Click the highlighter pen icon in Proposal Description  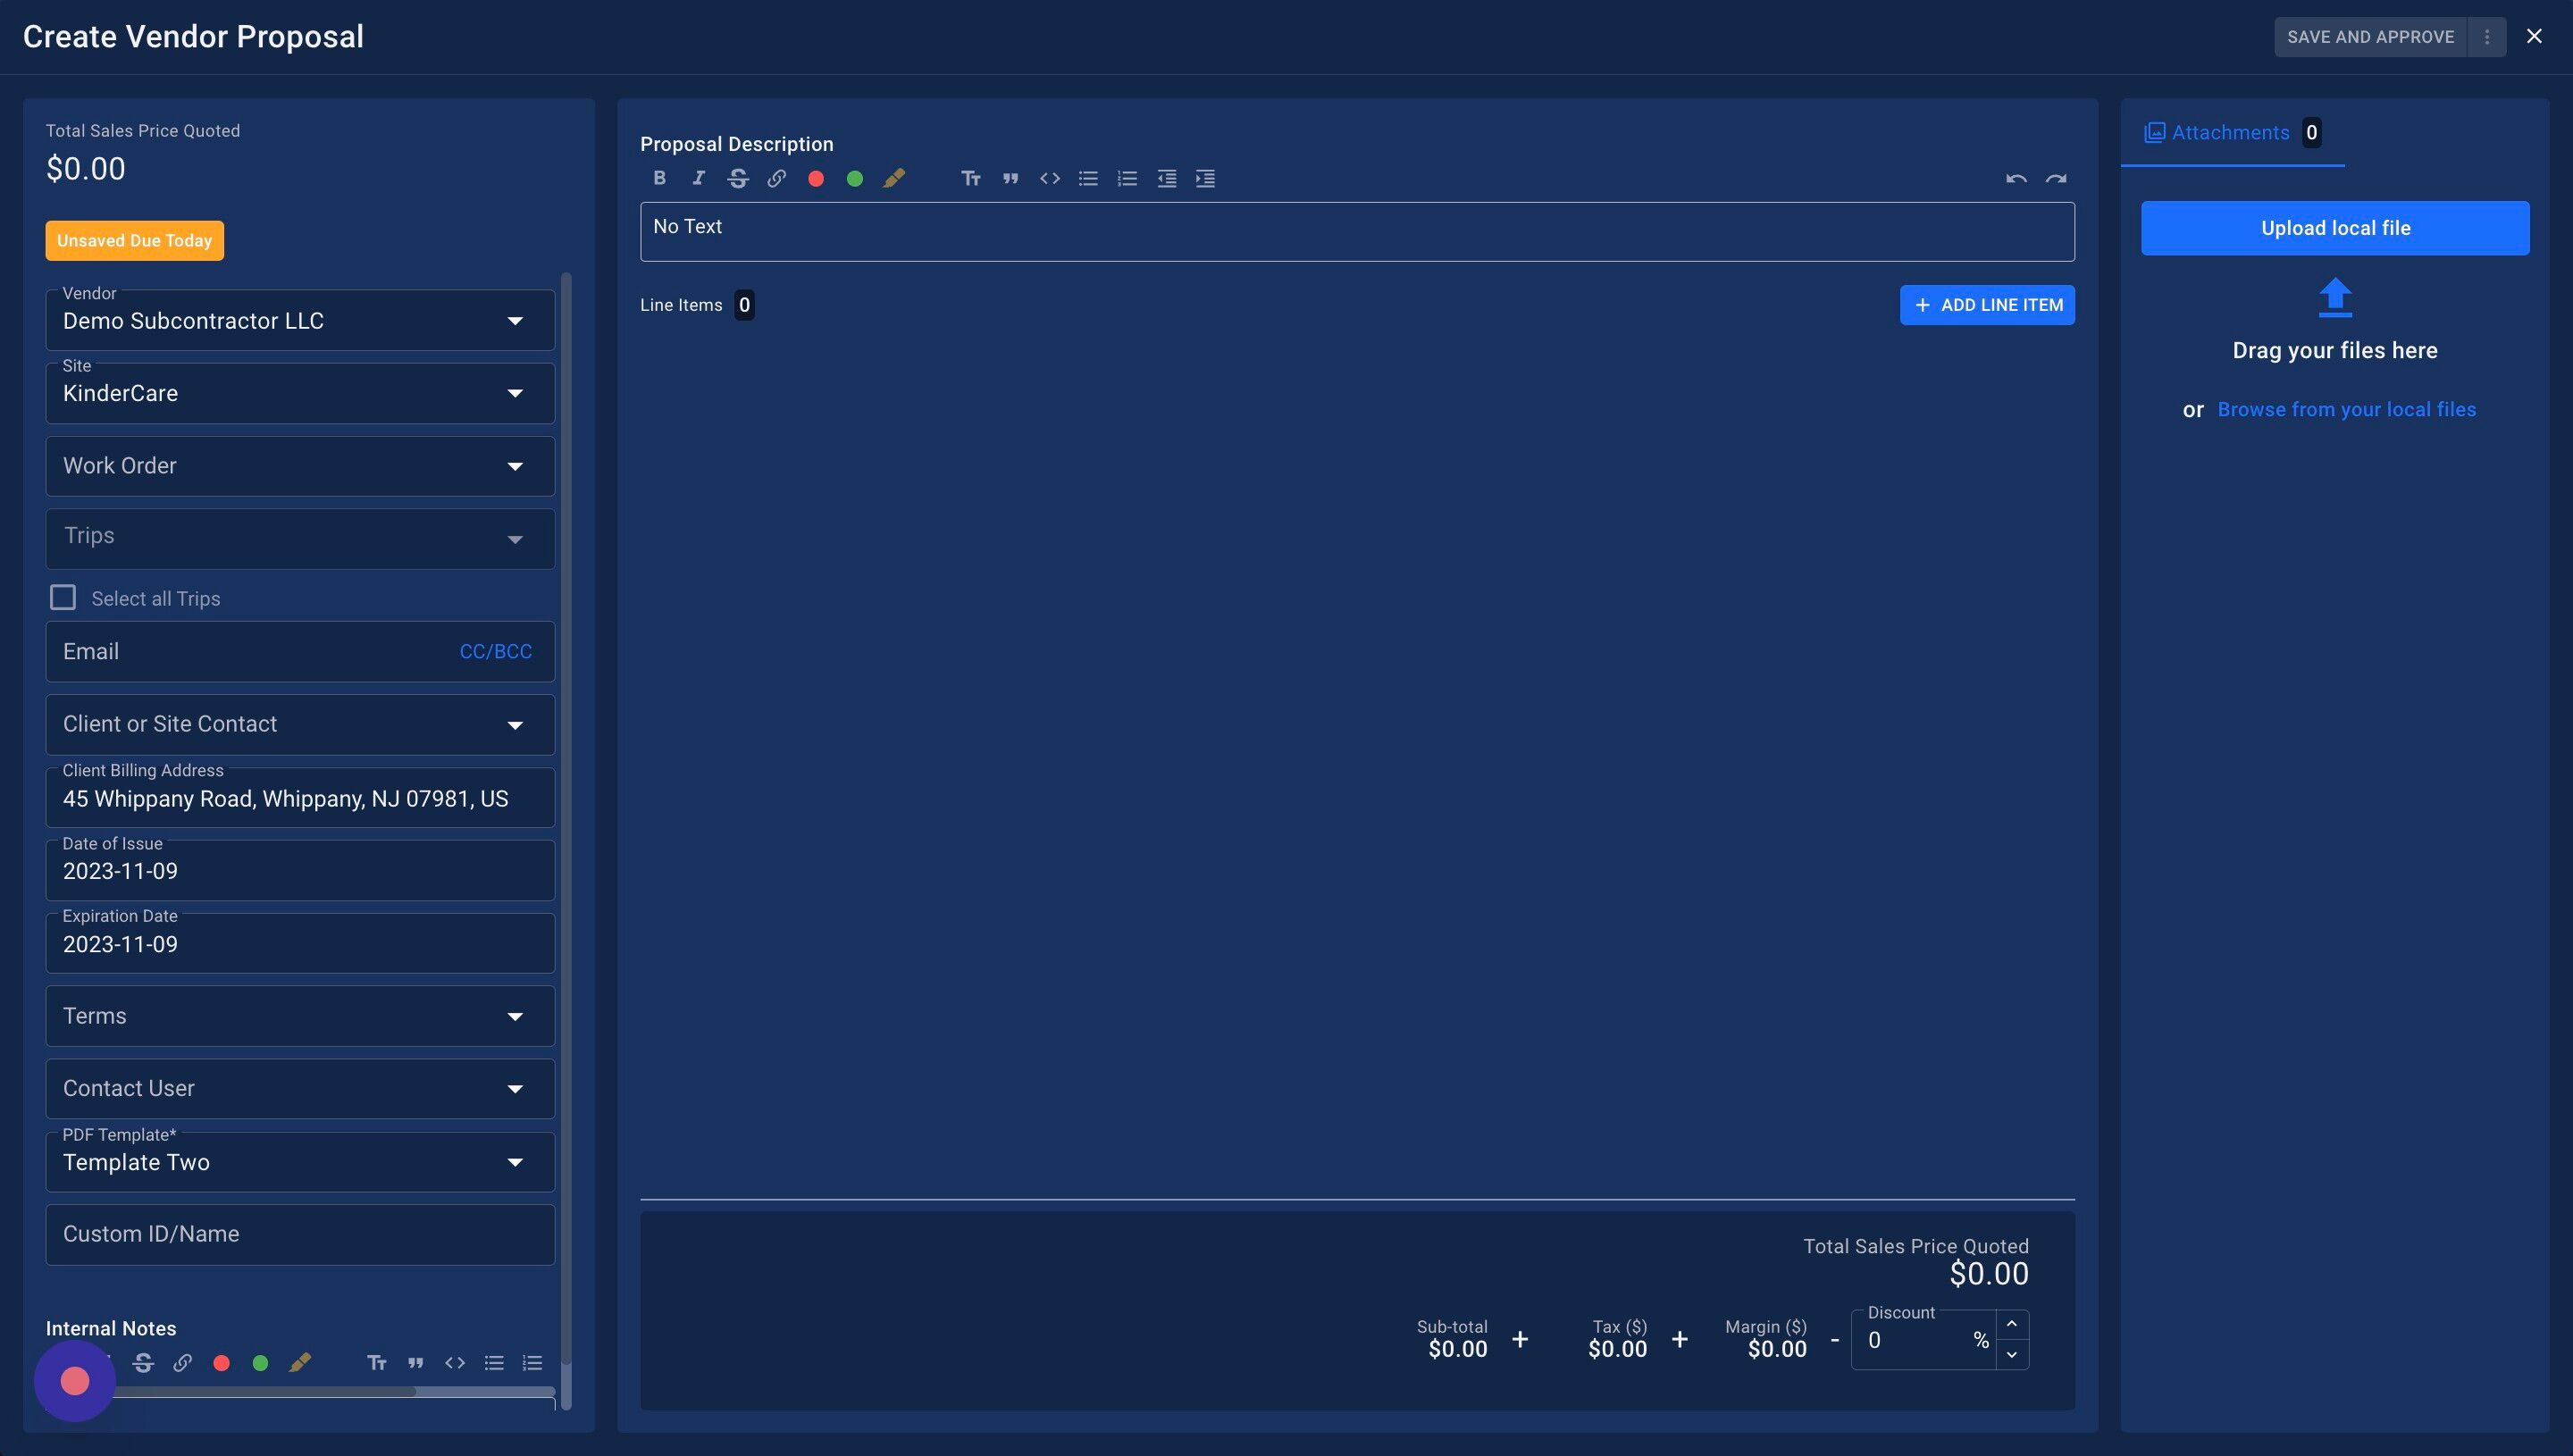tap(894, 178)
